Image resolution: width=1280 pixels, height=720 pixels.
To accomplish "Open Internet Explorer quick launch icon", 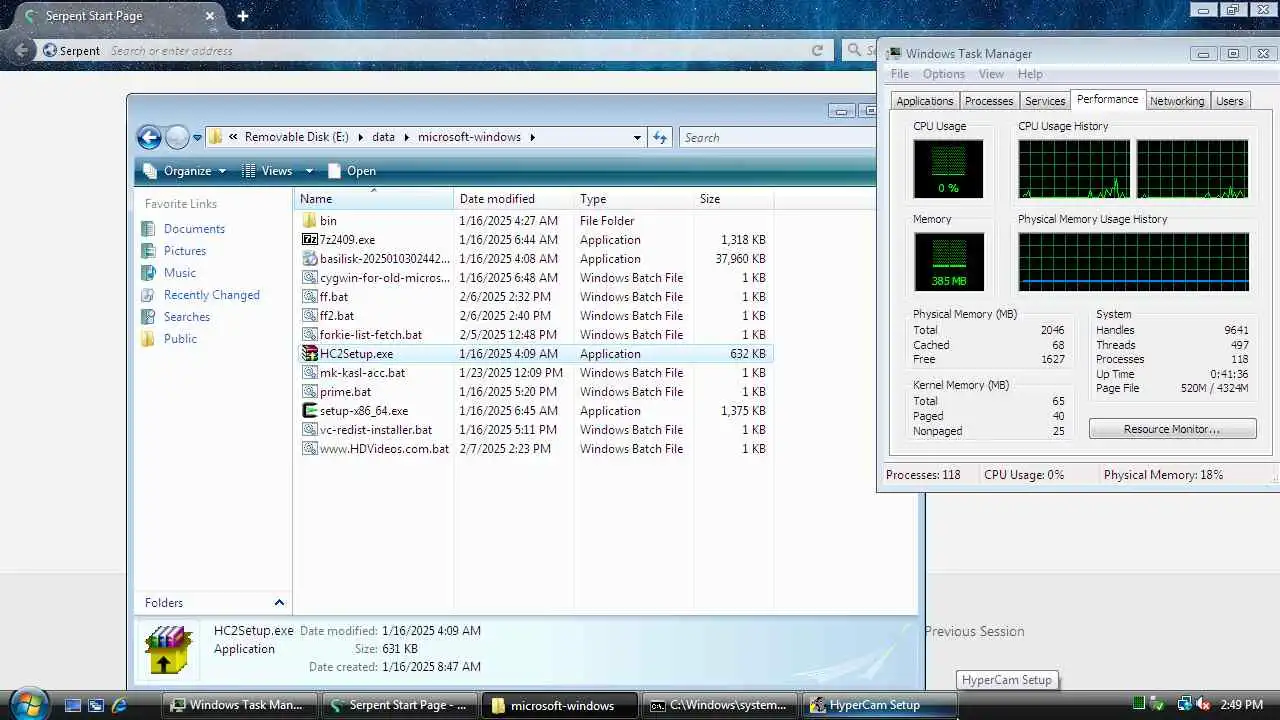I will pos(119,705).
